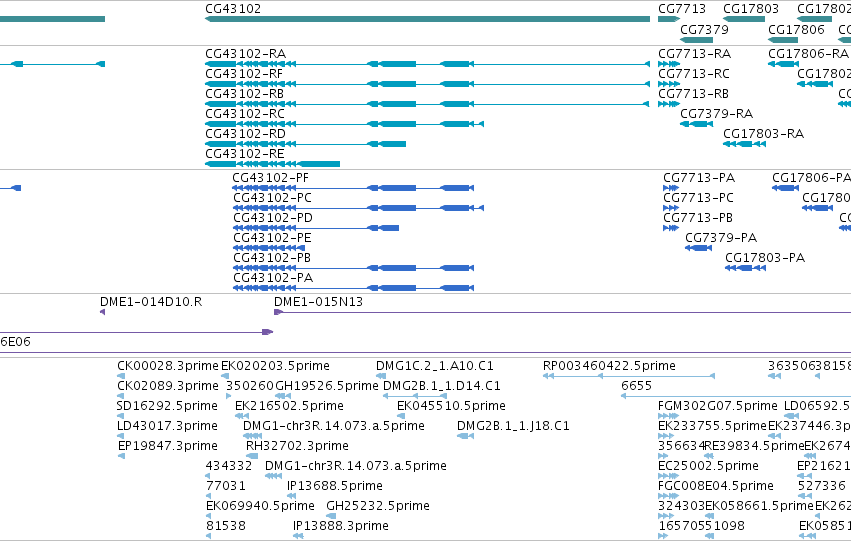Select protein CG43102-PF
851x541 pixels.
pos(270,178)
